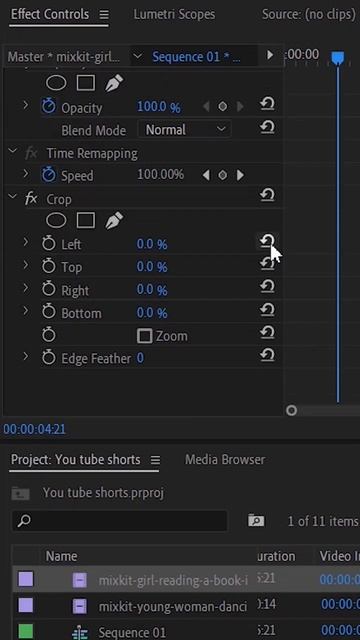
Task: Open the Media Browser tab
Action: 225,460
